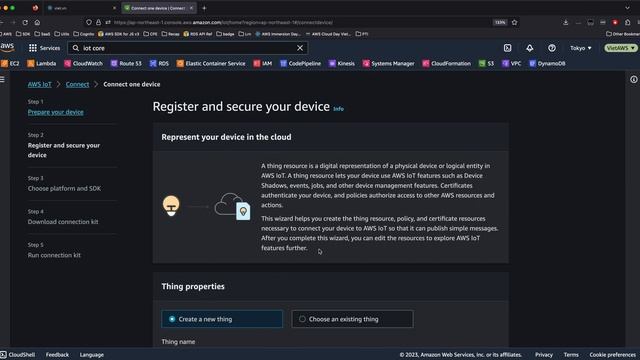Click 'Download connection kit' step text
640x360 pixels.
click(63, 222)
